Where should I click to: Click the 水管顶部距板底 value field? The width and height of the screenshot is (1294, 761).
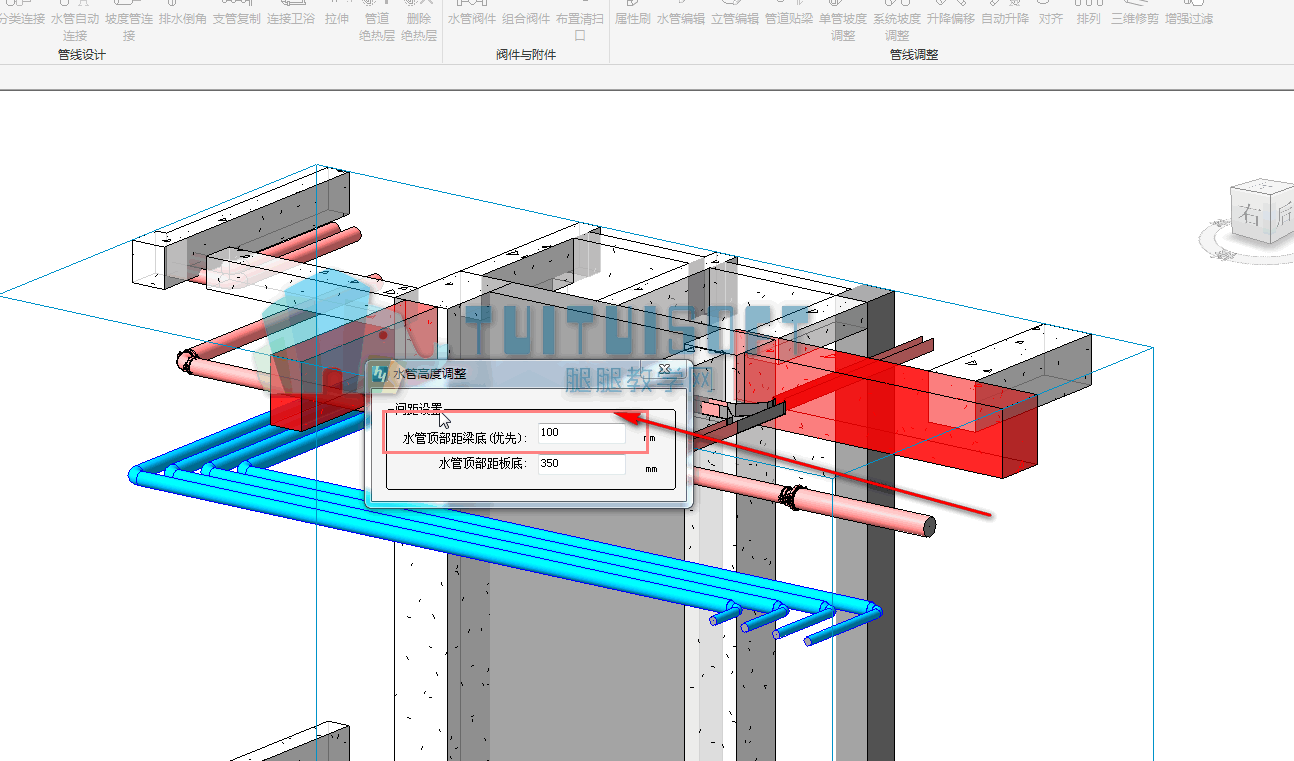click(581, 464)
